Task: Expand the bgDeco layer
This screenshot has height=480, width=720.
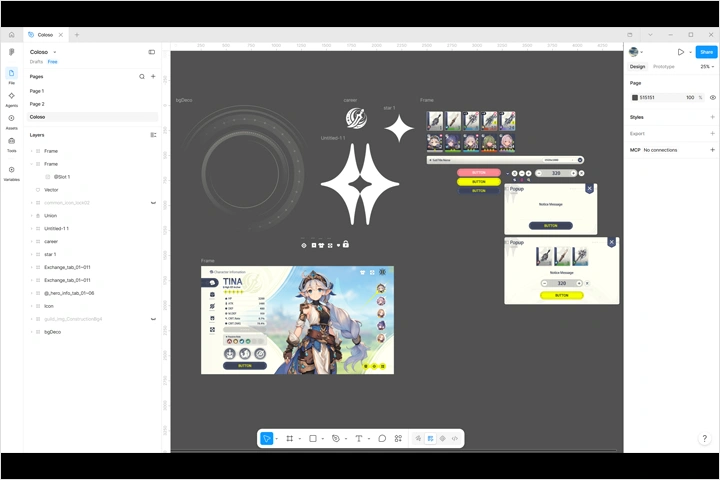Action: point(32,332)
